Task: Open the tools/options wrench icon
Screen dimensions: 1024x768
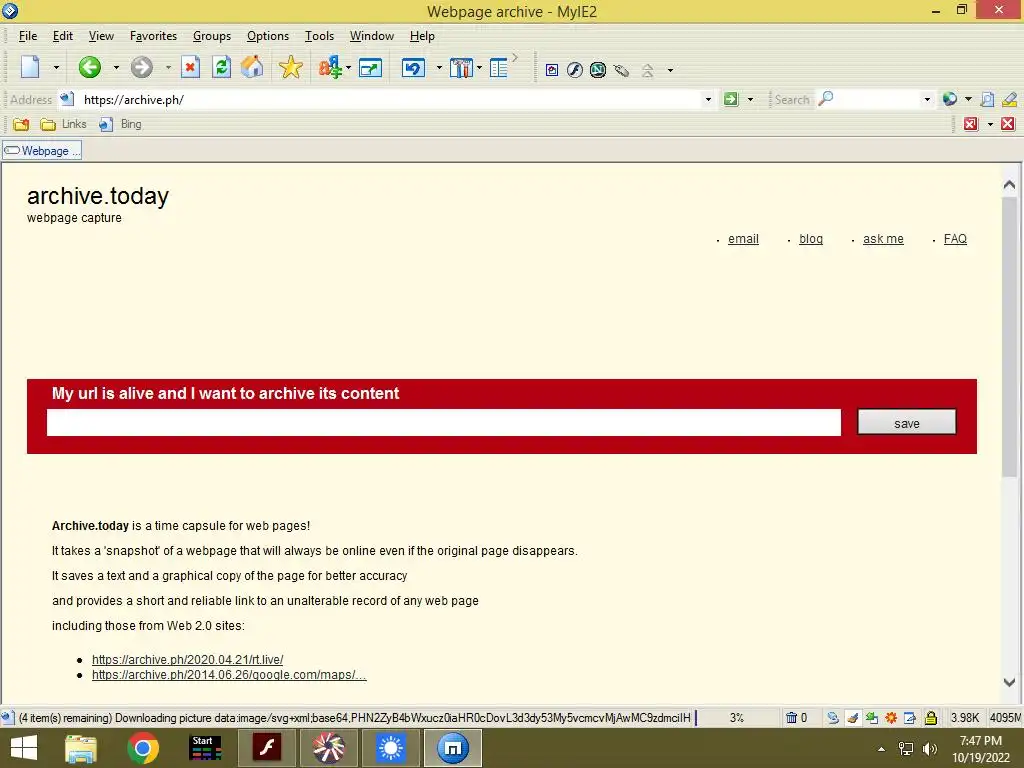Action: 461,68
